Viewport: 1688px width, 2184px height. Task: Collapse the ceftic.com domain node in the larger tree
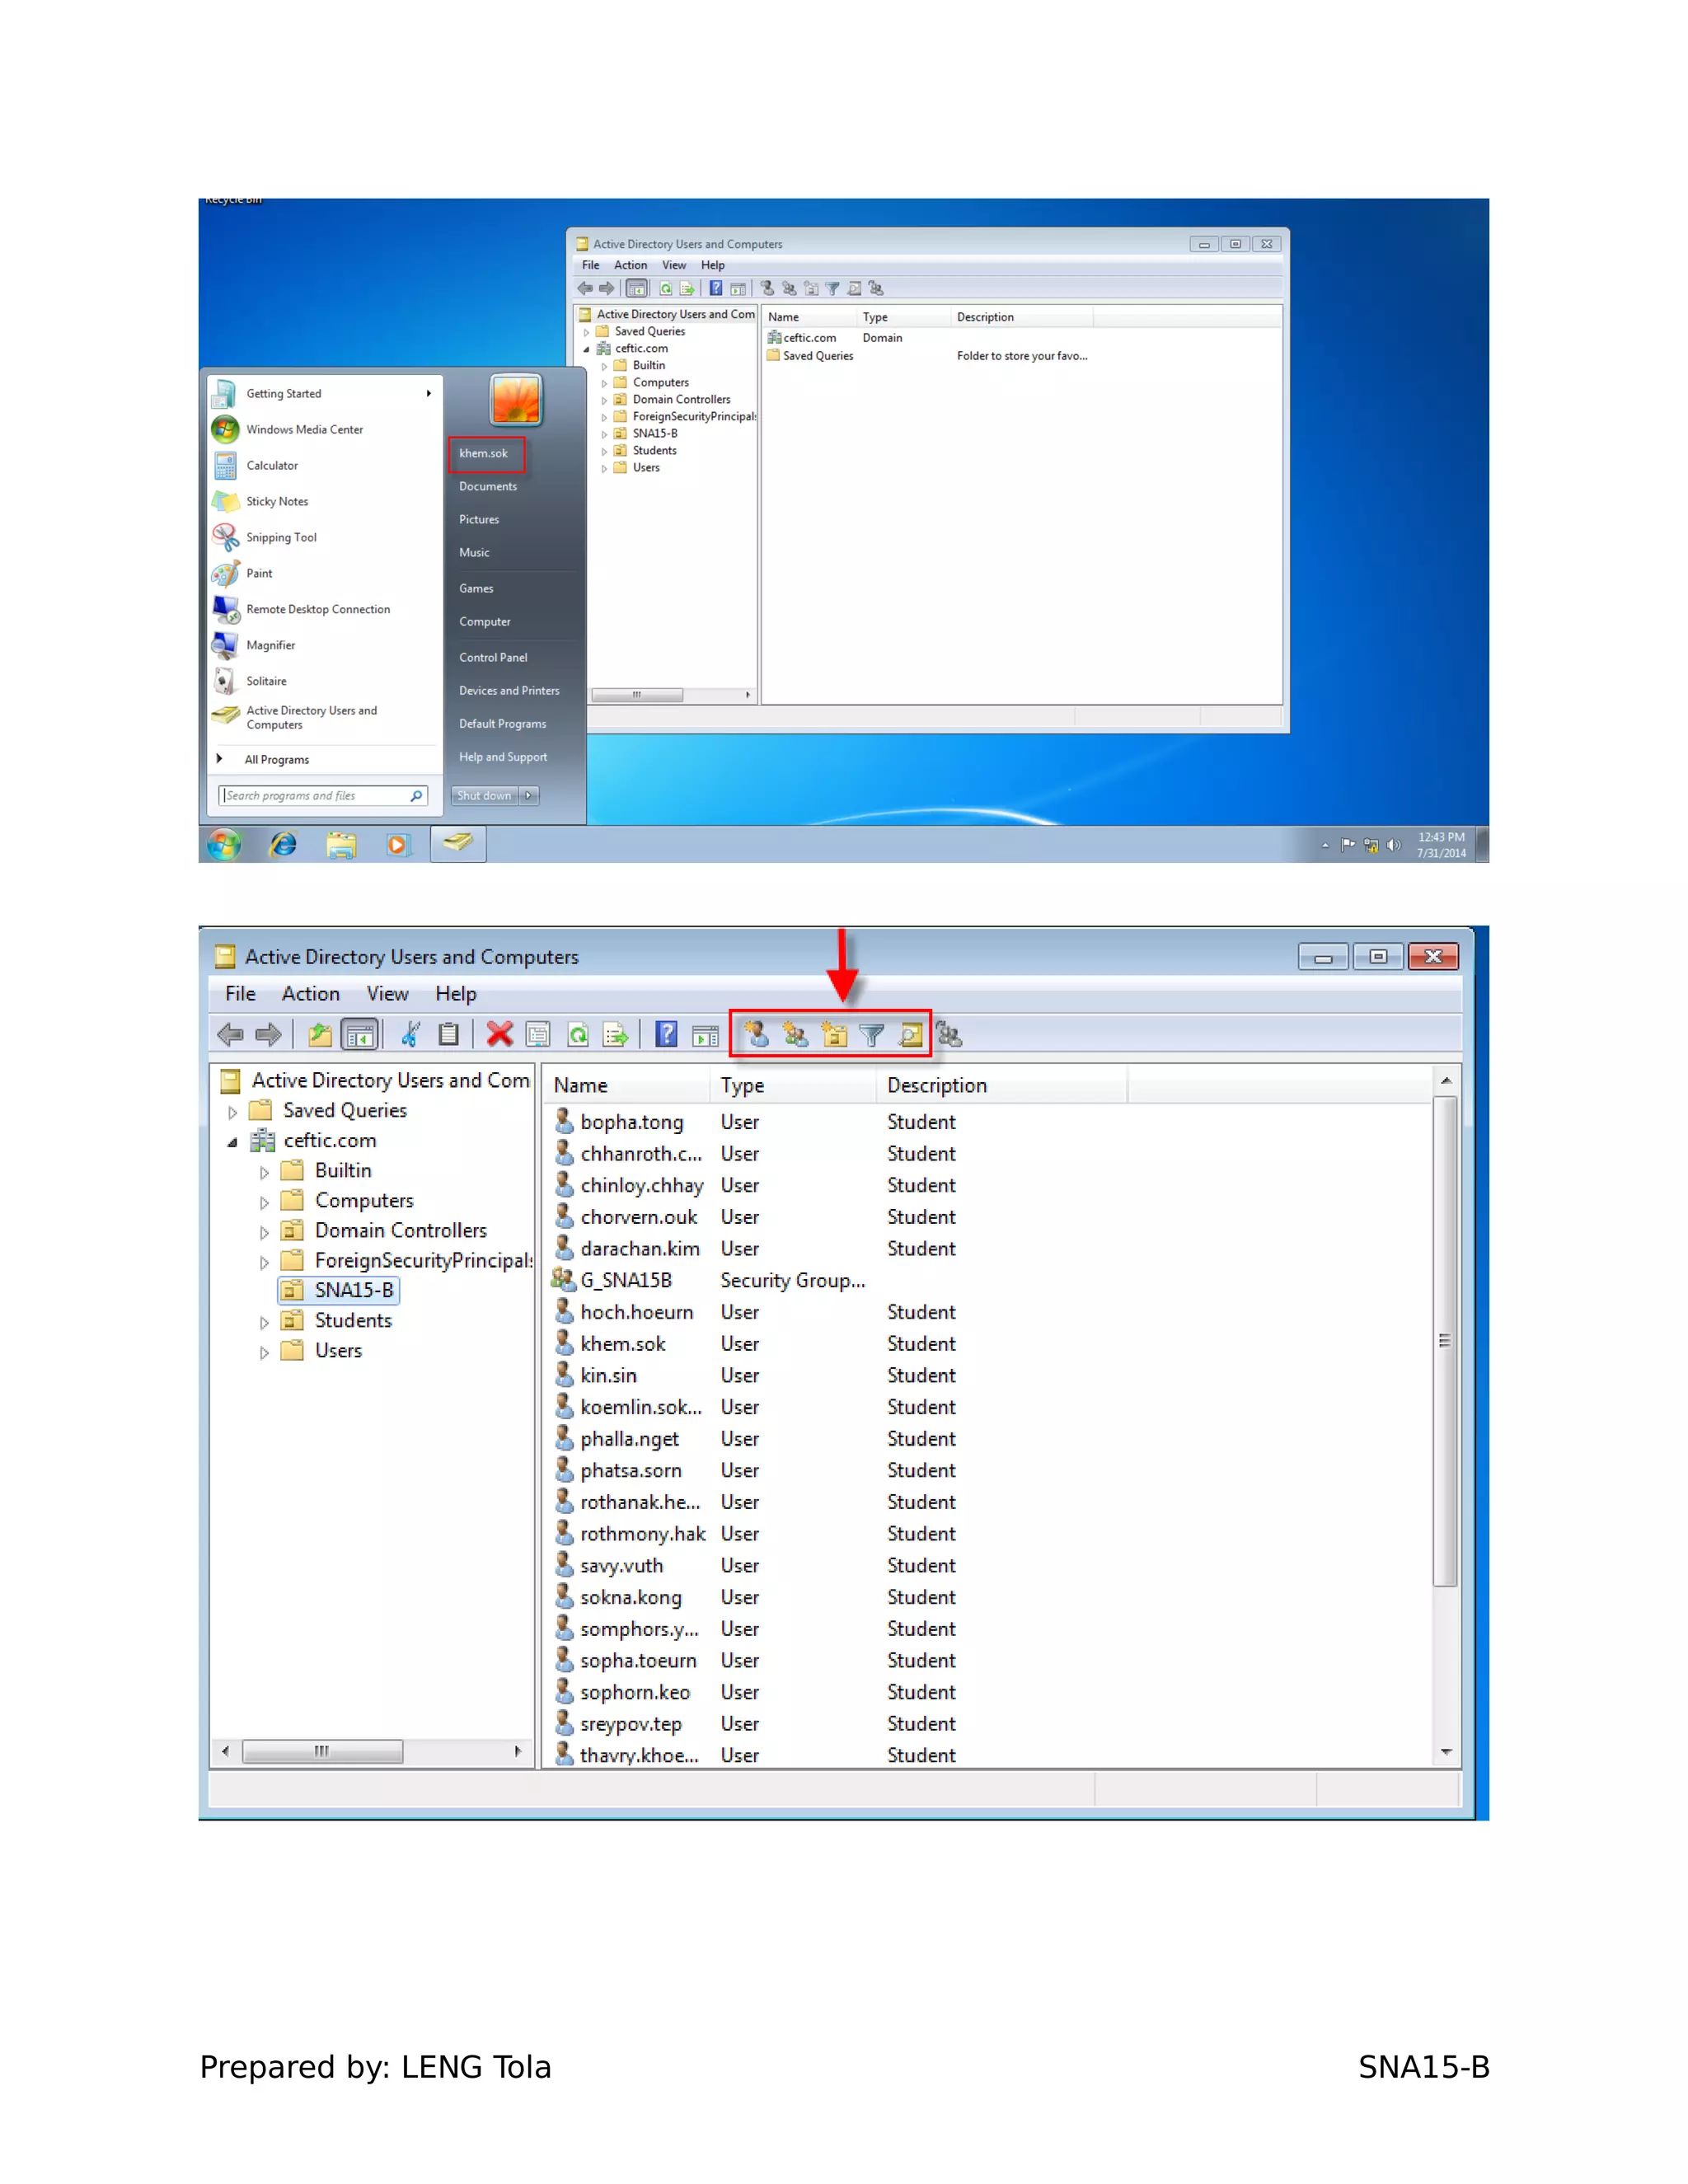click(x=232, y=1142)
